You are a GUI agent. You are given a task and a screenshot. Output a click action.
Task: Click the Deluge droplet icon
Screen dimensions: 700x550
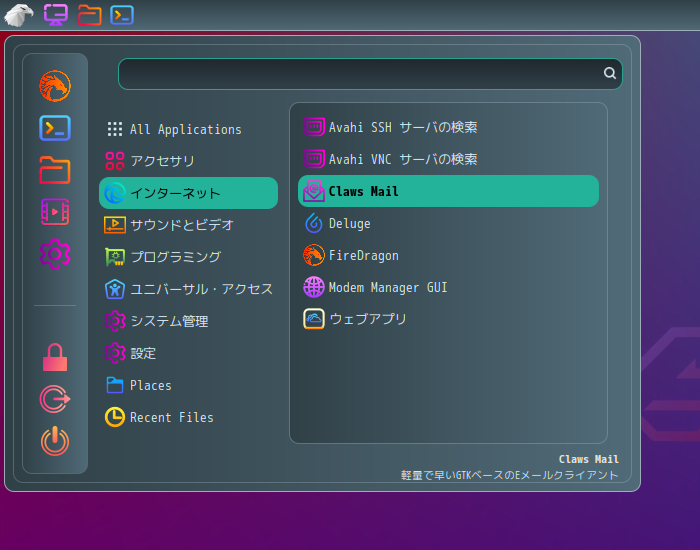[314, 223]
